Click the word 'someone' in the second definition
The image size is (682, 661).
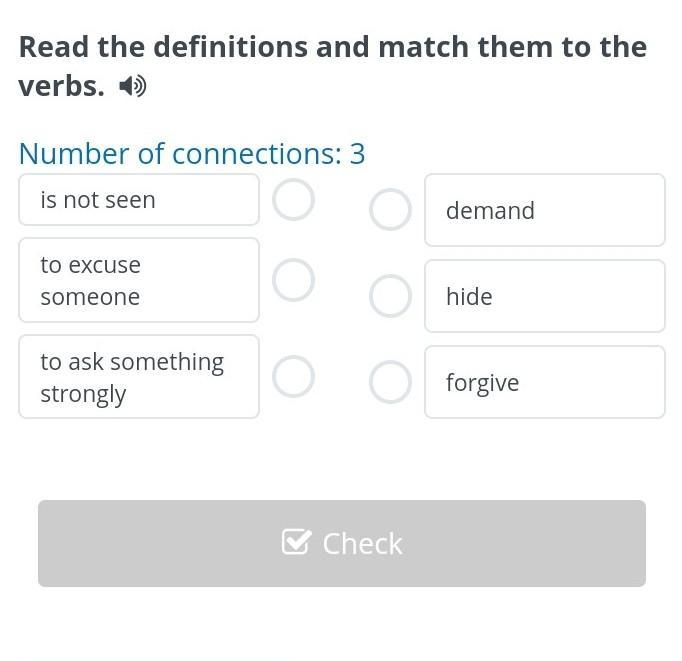pos(90,297)
